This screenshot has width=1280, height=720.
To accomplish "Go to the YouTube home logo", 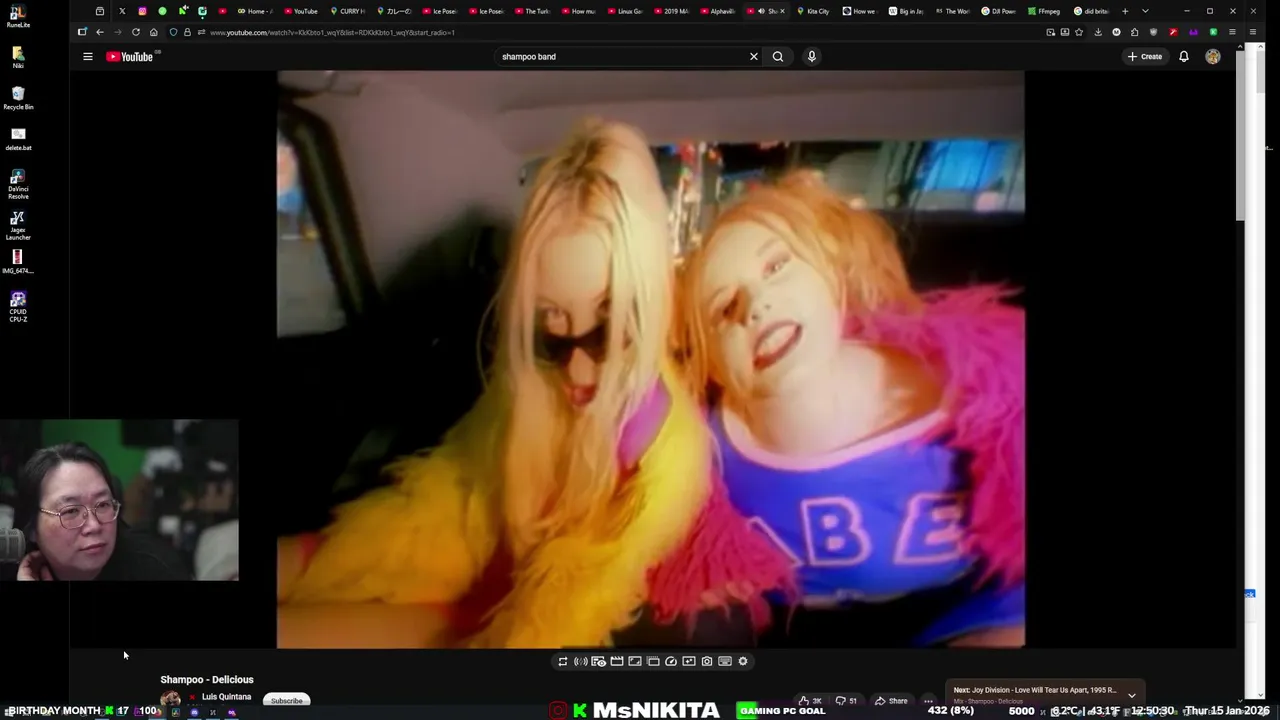I will (130, 57).
